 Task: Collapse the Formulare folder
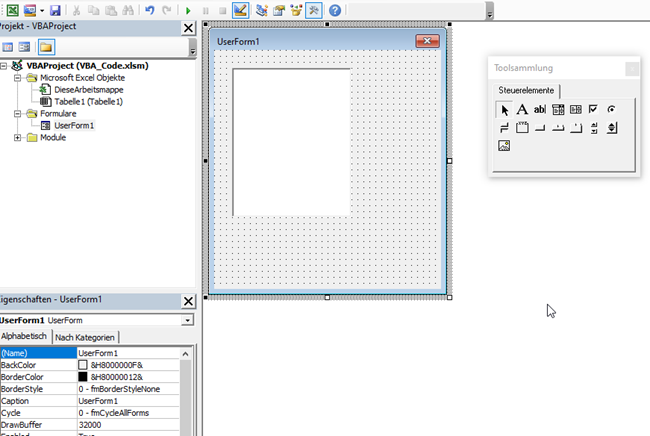coord(17,114)
